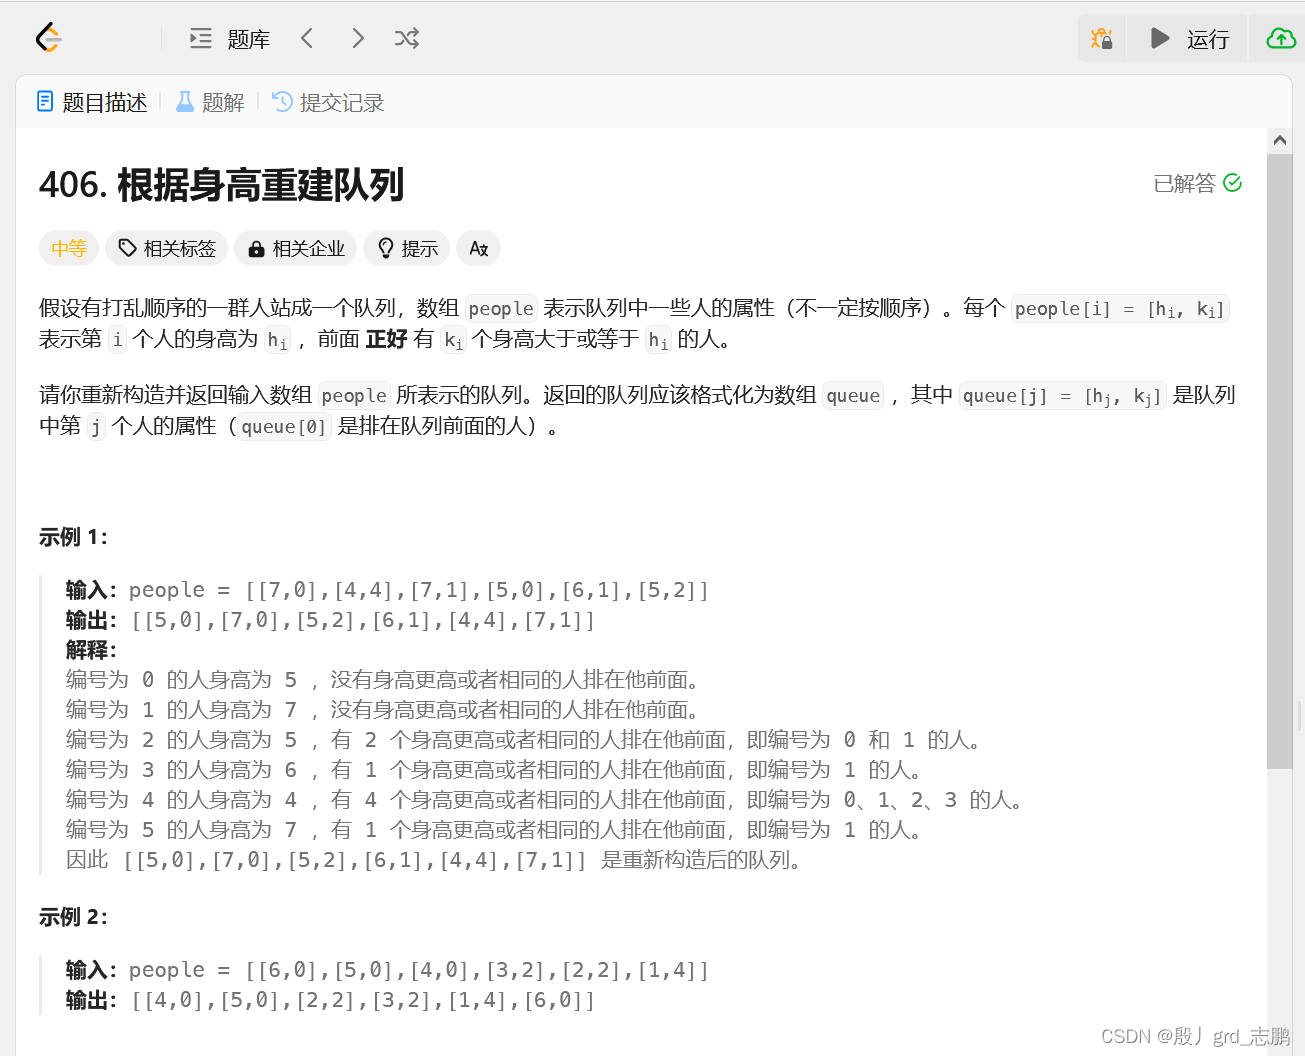This screenshot has width=1305, height=1056.
Task: Click line starting 因此 with final queue
Action: 434,860
